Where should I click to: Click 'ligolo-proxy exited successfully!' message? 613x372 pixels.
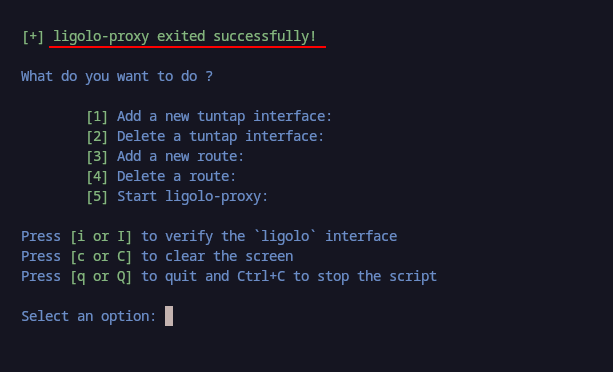pyautogui.click(x=185, y=37)
